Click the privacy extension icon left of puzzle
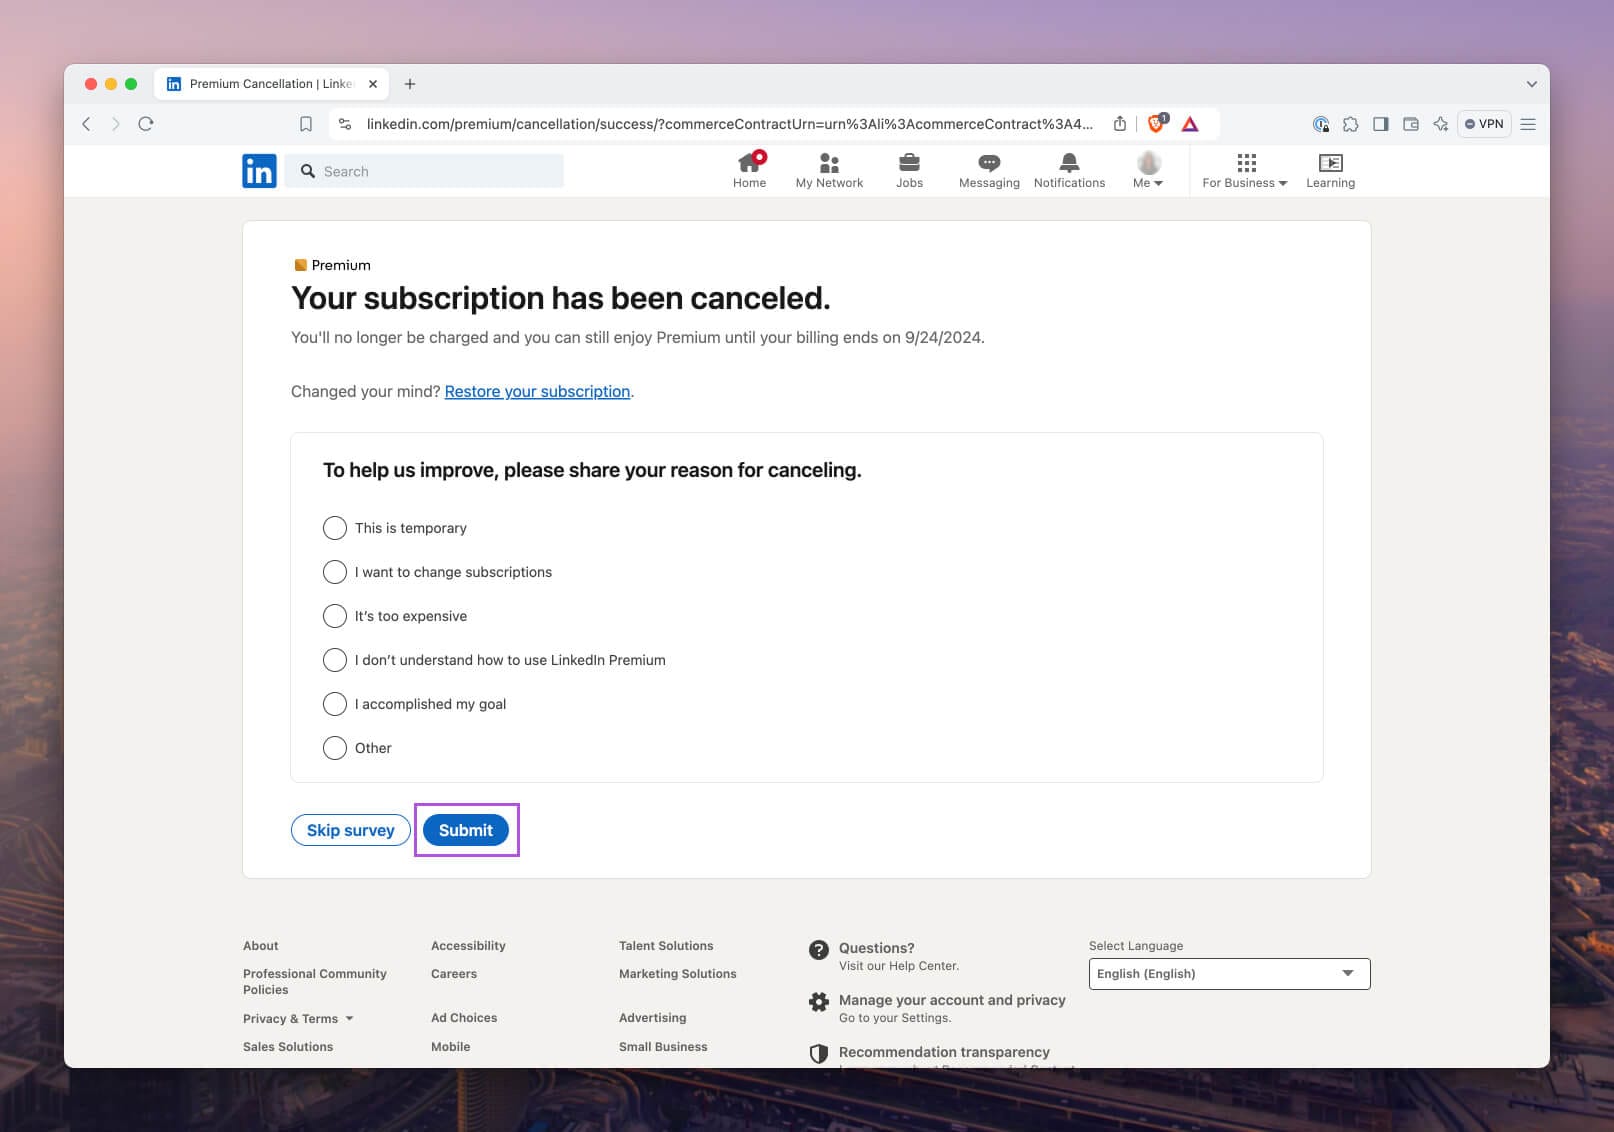1614x1132 pixels. coord(1321,124)
